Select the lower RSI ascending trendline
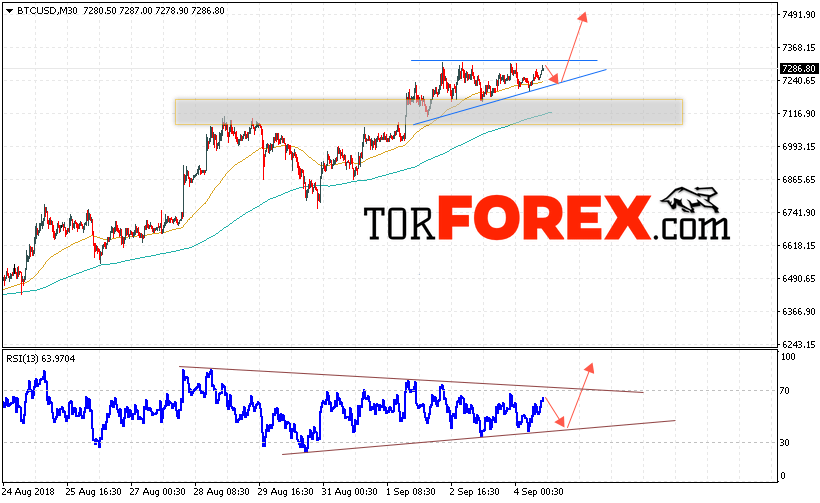Screen dimensions: 820x503 [479, 437]
